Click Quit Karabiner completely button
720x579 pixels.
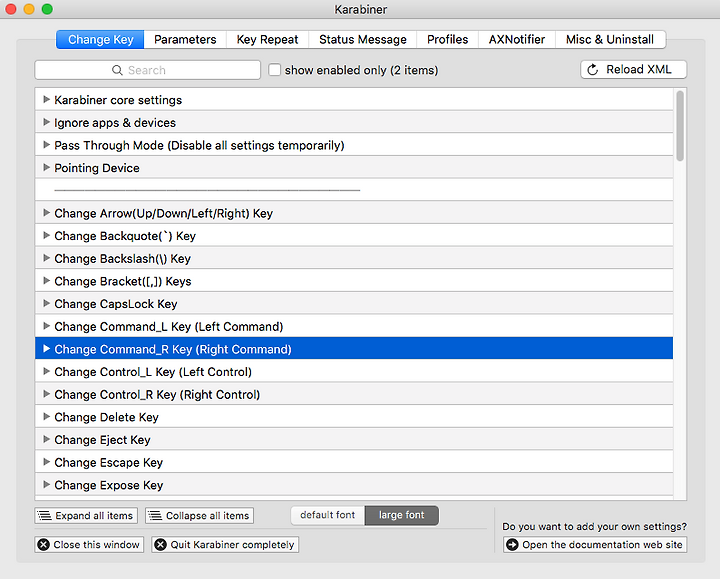click(x=225, y=545)
